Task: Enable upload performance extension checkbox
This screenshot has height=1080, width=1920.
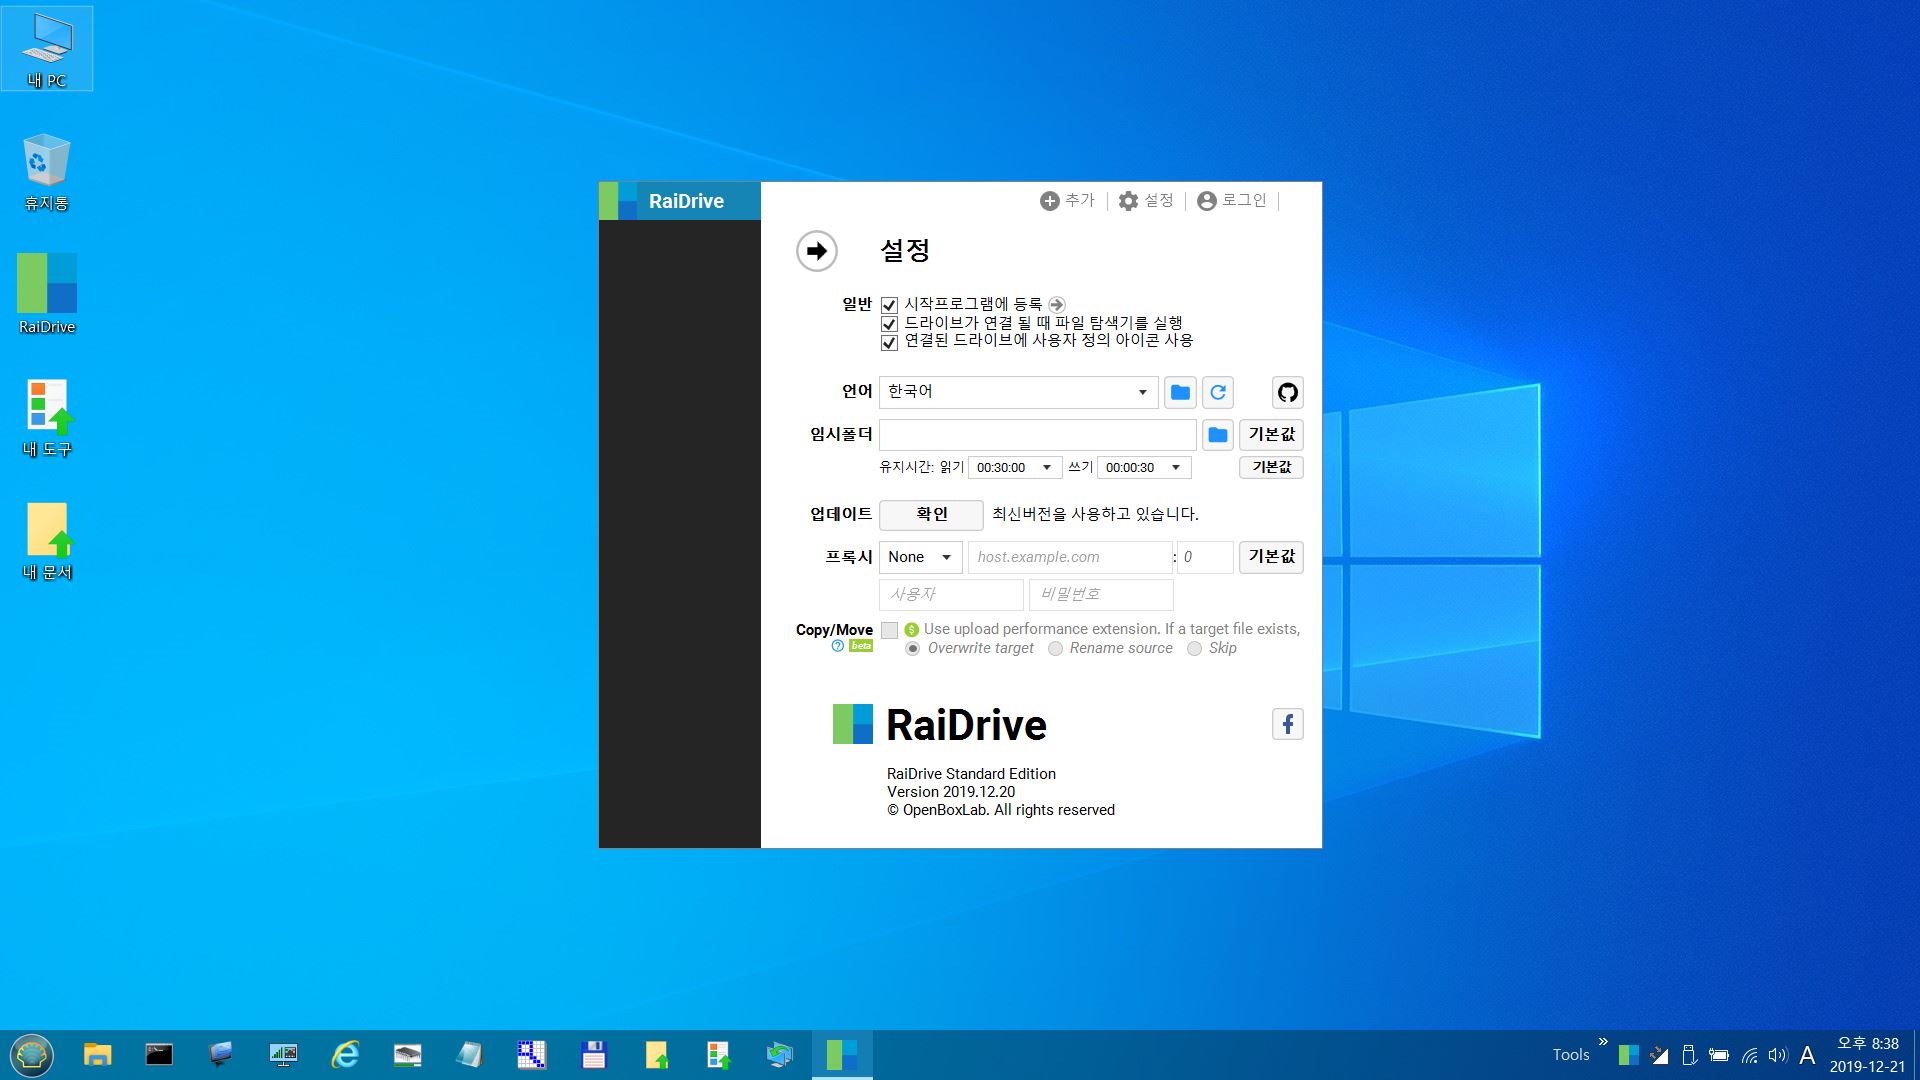Action: pos(889,630)
